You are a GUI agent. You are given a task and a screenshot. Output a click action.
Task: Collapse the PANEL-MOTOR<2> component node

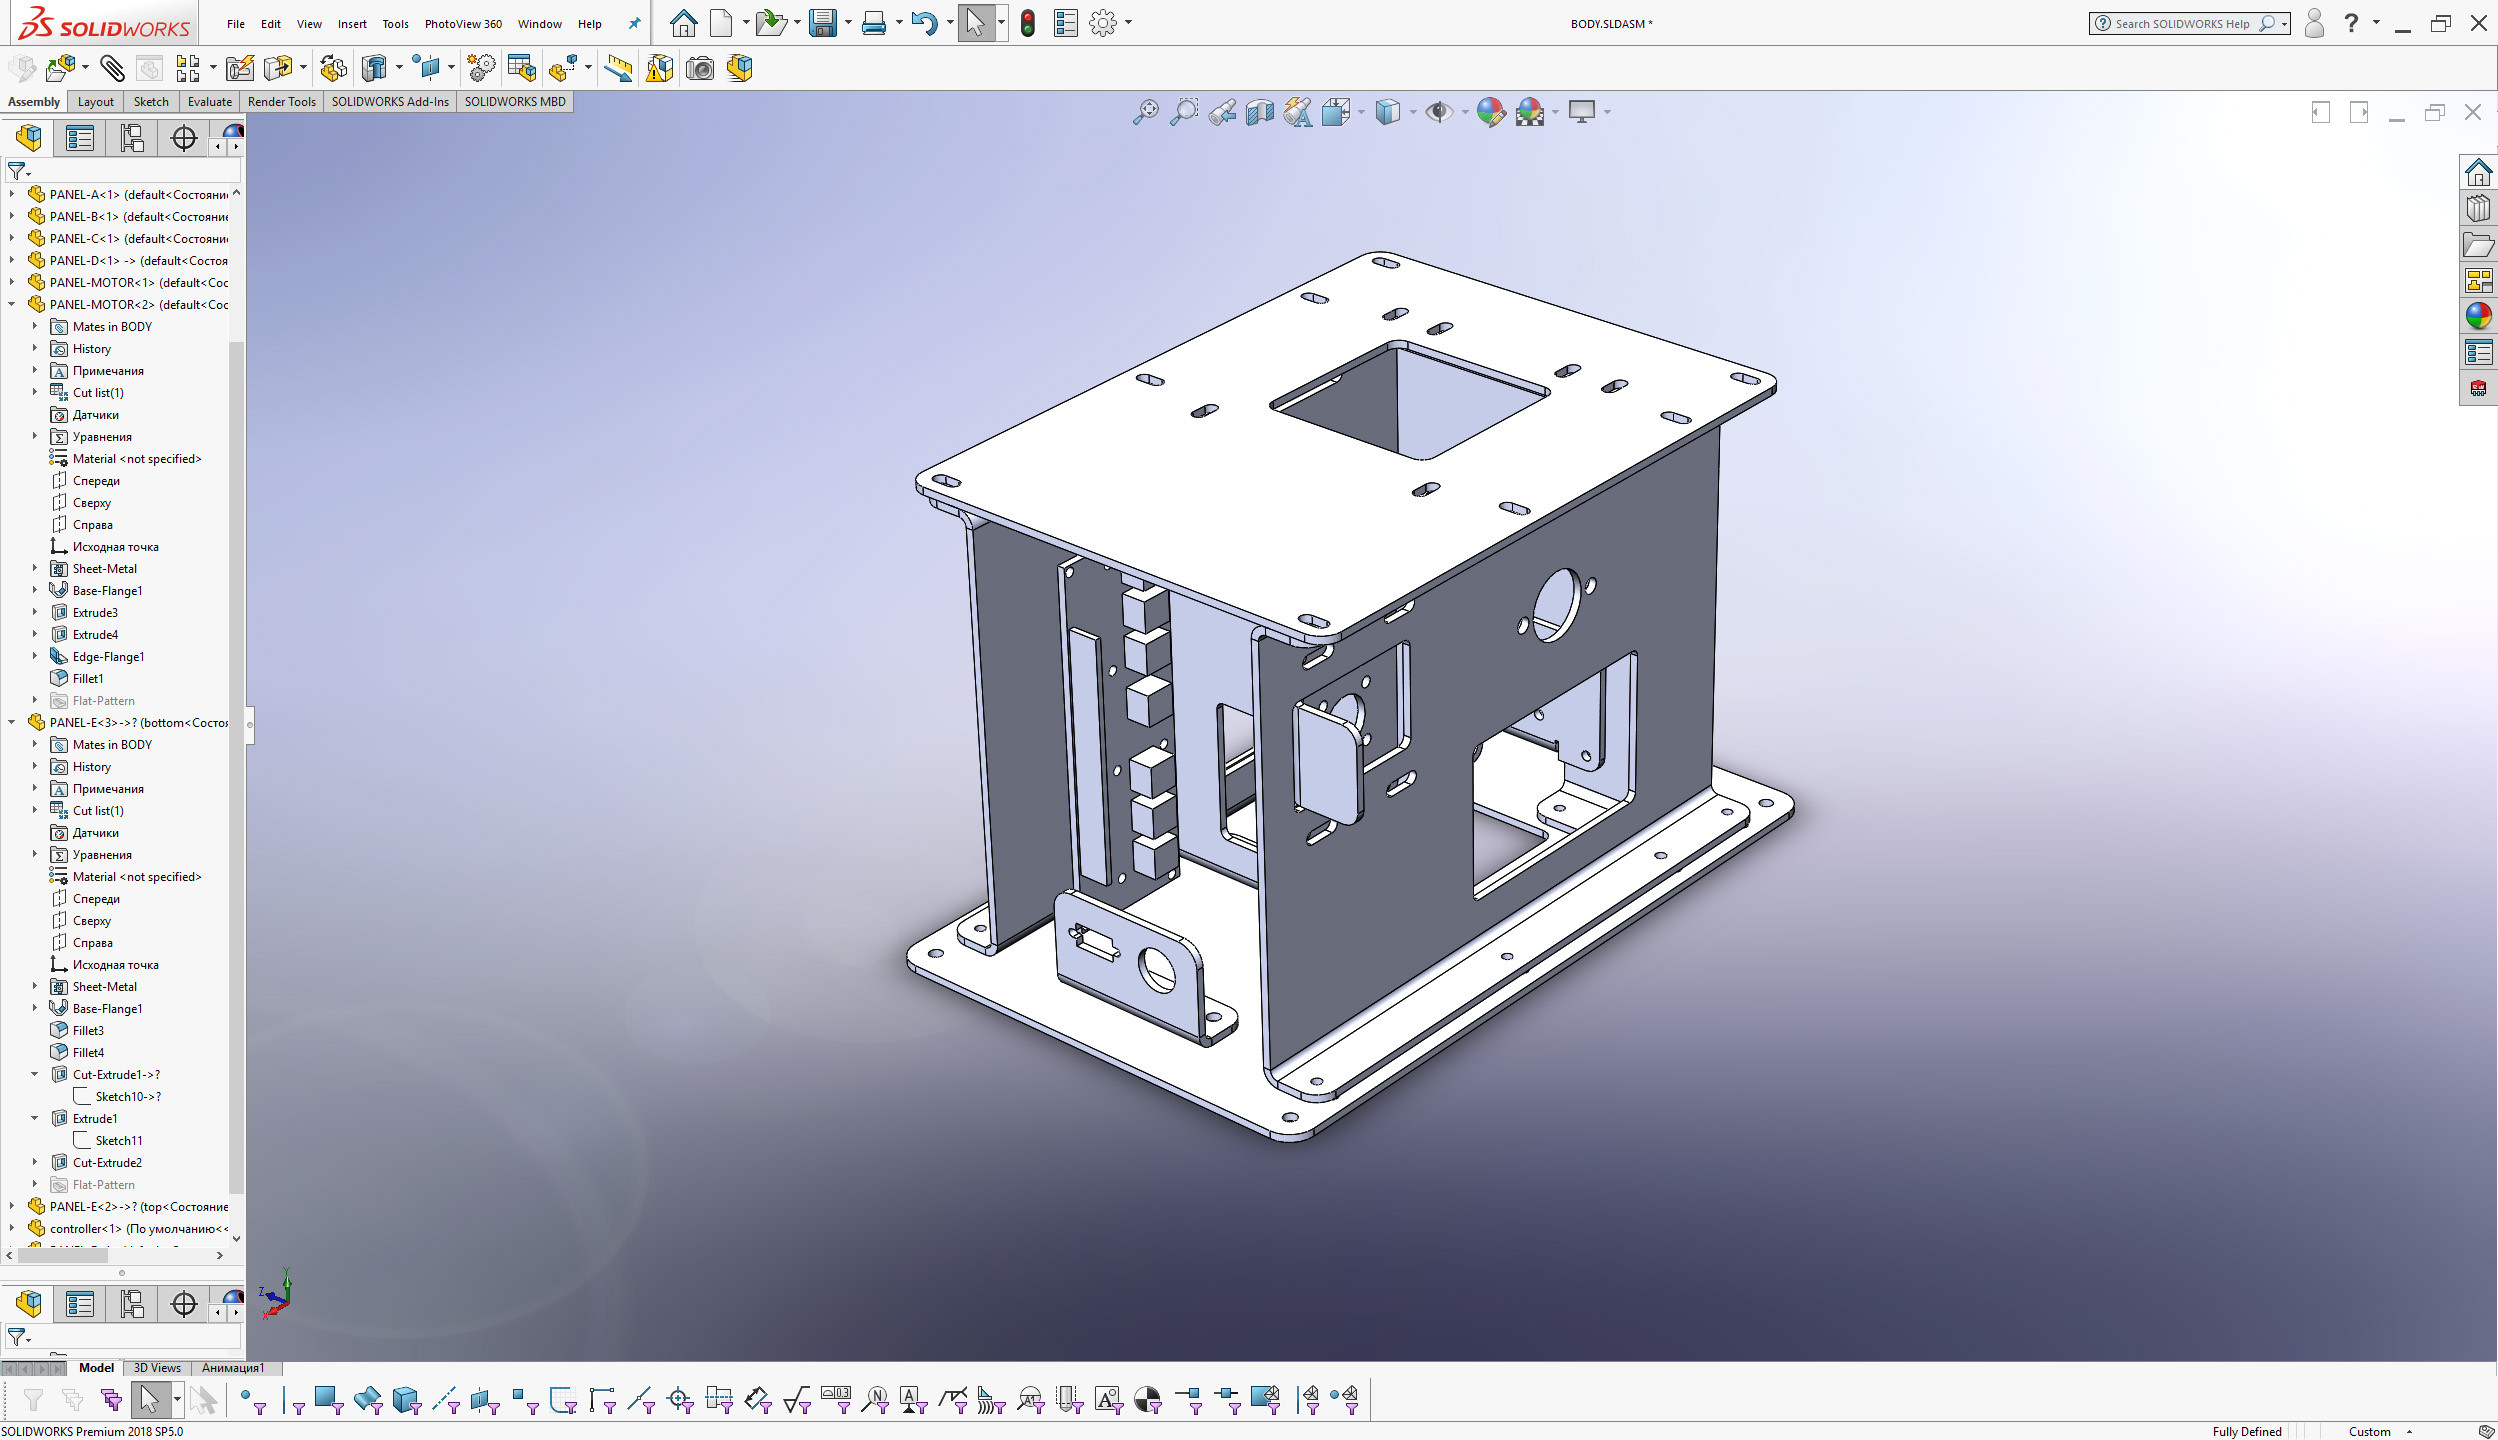[x=11, y=304]
